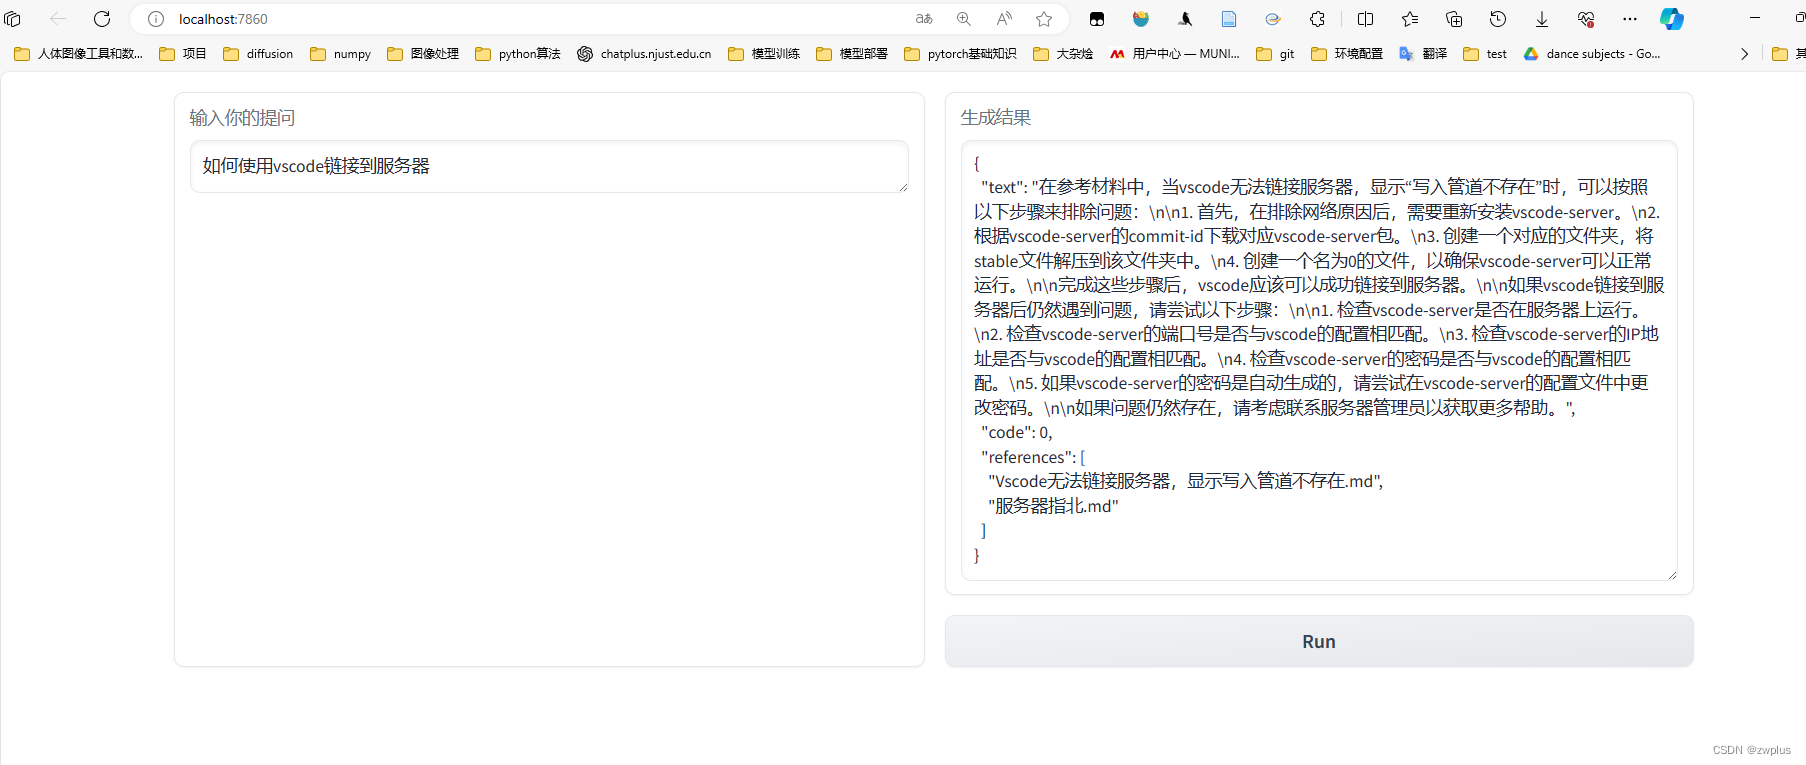This screenshot has width=1806, height=765.
Task: Open the pytorch基础知识 bookmark folder
Action: click(960, 54)
